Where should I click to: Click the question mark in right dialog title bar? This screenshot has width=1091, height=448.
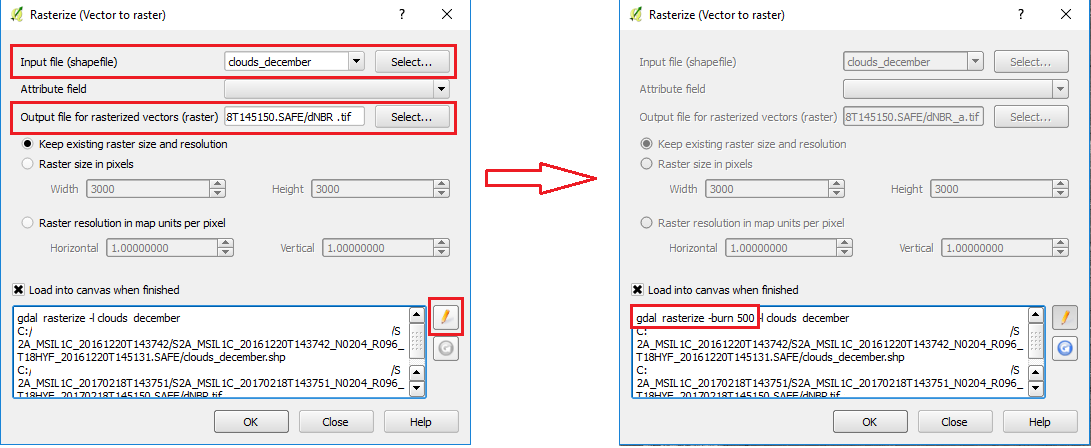click(x=1020, y=14)
